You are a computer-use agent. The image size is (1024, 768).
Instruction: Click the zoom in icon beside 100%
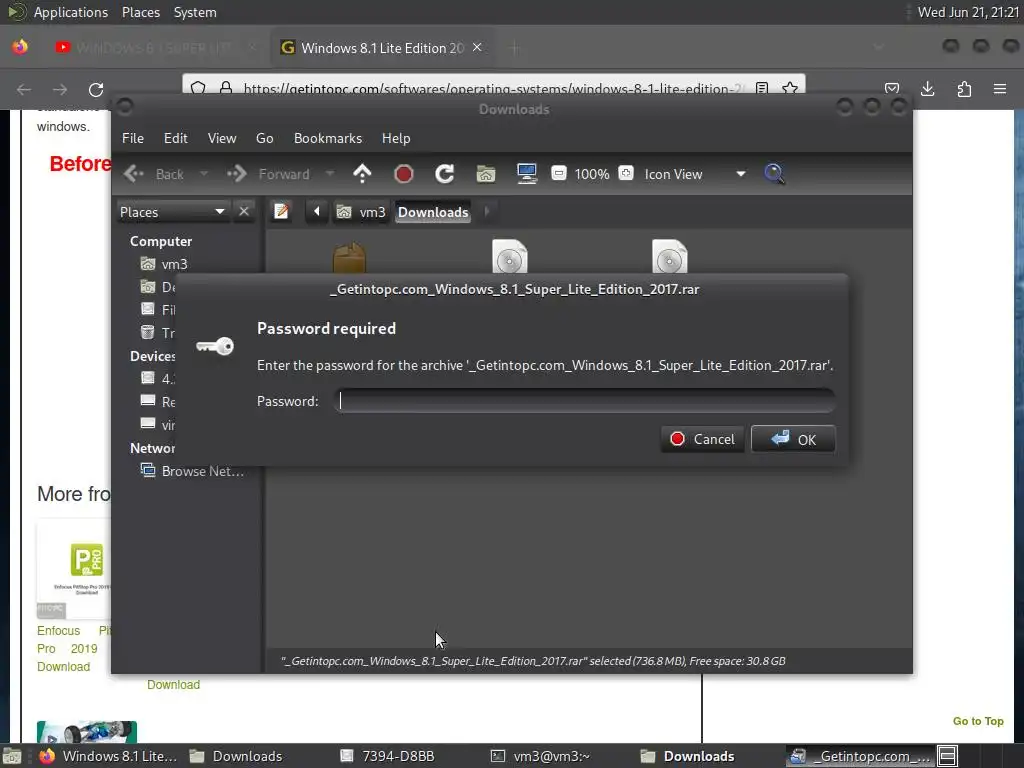(626, 174)
